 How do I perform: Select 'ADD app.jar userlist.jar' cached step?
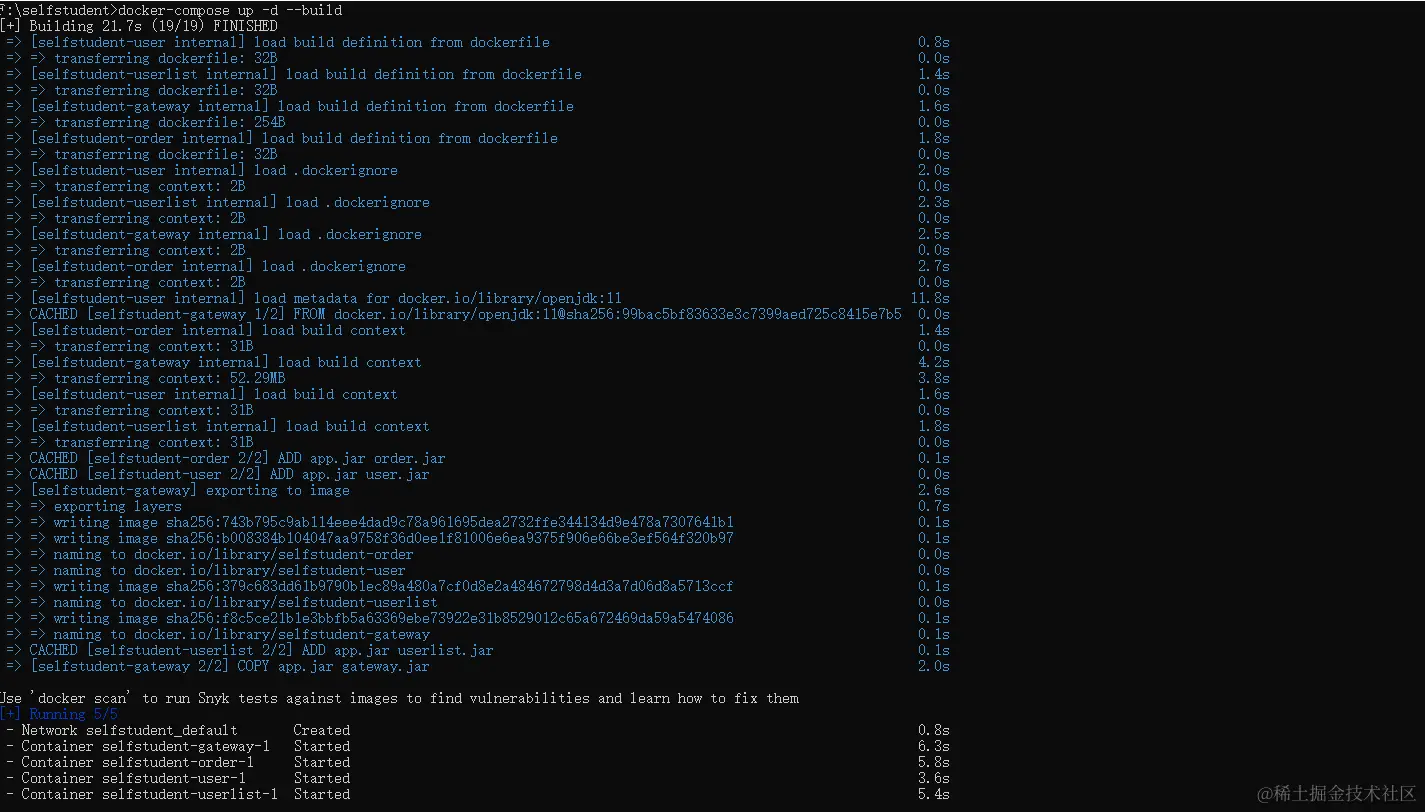click(249, 650)
